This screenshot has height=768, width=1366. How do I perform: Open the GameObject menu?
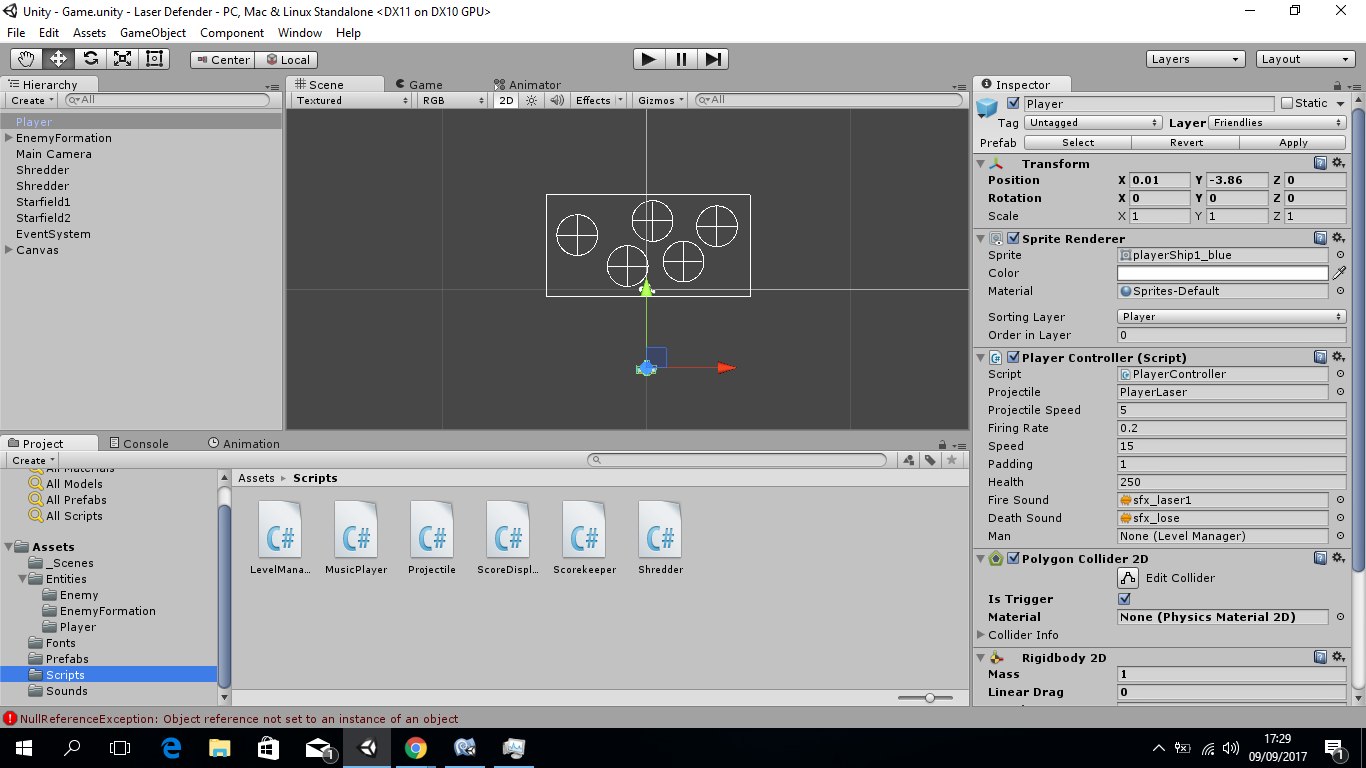(152, 33)
